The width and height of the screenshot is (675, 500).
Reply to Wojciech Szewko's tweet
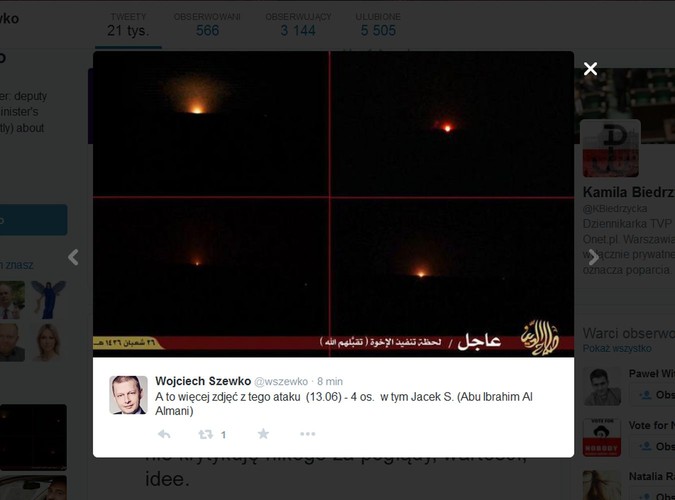pos(164,434)
